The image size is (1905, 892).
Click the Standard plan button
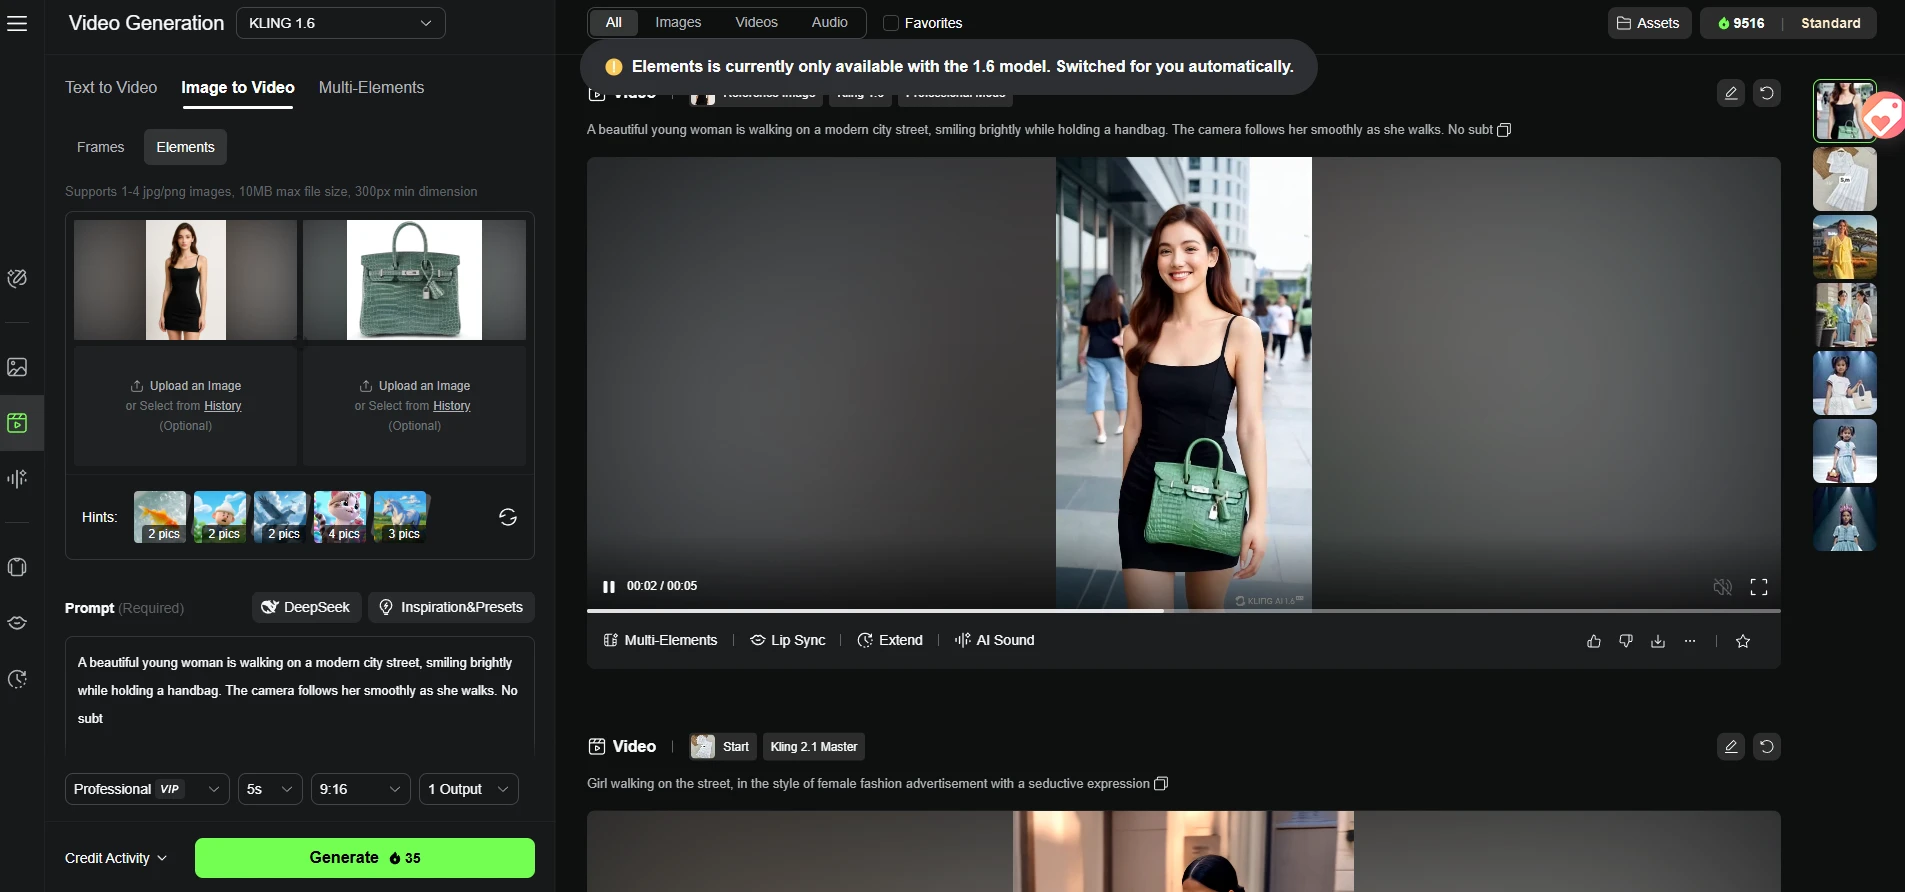tap(1830, 23)
